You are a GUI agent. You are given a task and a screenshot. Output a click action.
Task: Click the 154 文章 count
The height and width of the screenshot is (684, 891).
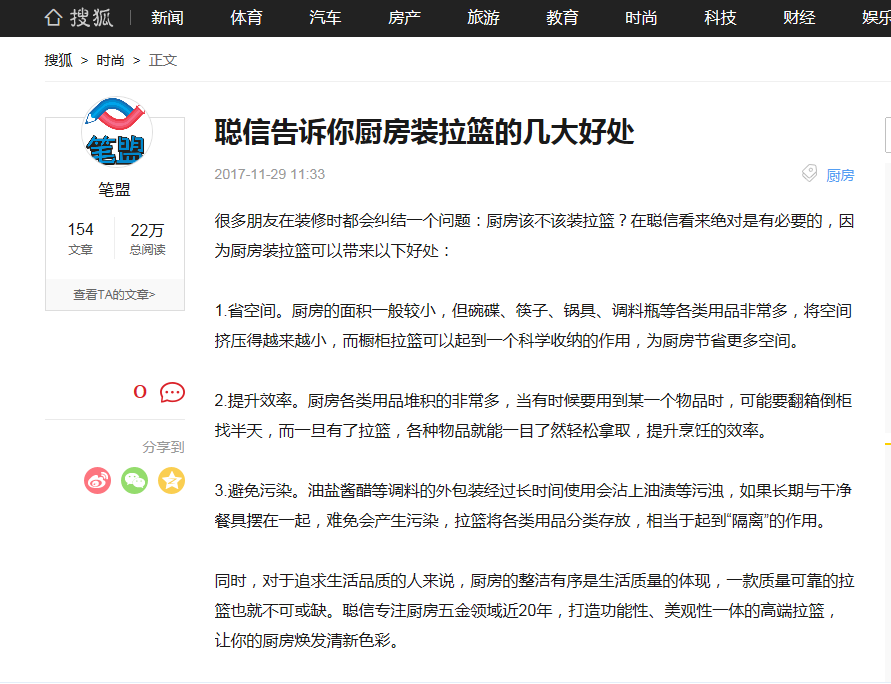(80, 238)
